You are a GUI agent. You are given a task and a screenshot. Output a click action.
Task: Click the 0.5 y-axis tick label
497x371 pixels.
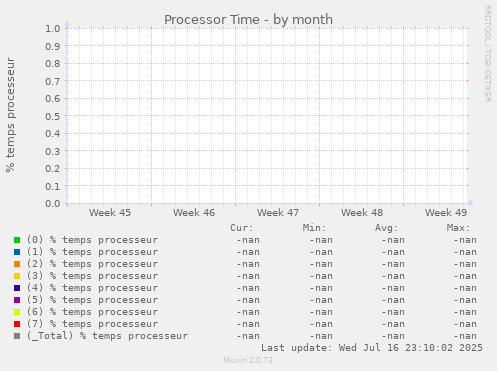(53, 116)
